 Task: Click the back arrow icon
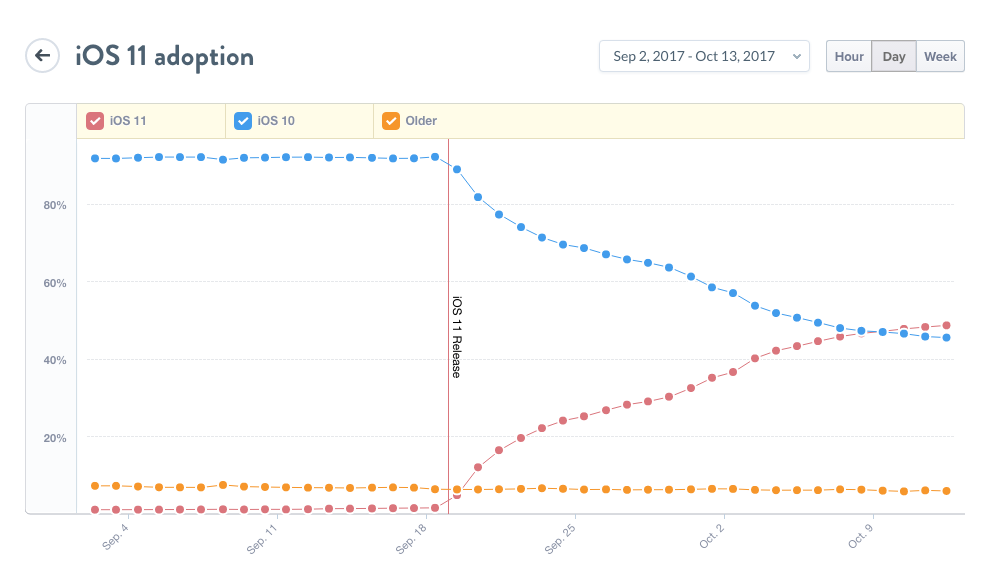[x=42, y=56]
